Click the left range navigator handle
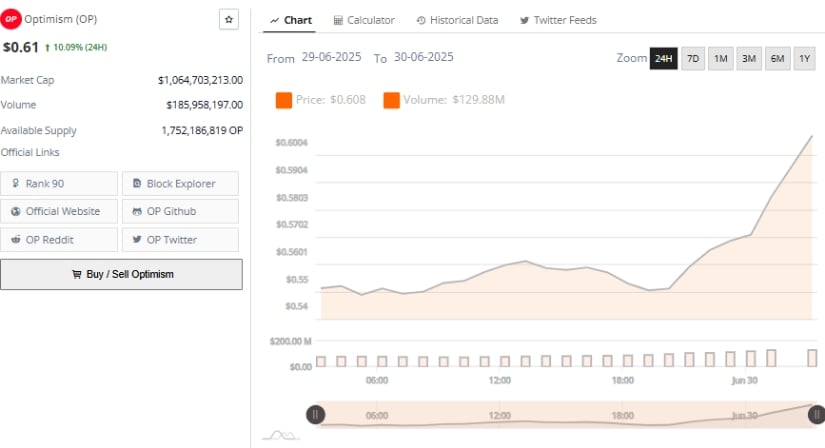Screen dimensions: 825x448 coord(315,415)
